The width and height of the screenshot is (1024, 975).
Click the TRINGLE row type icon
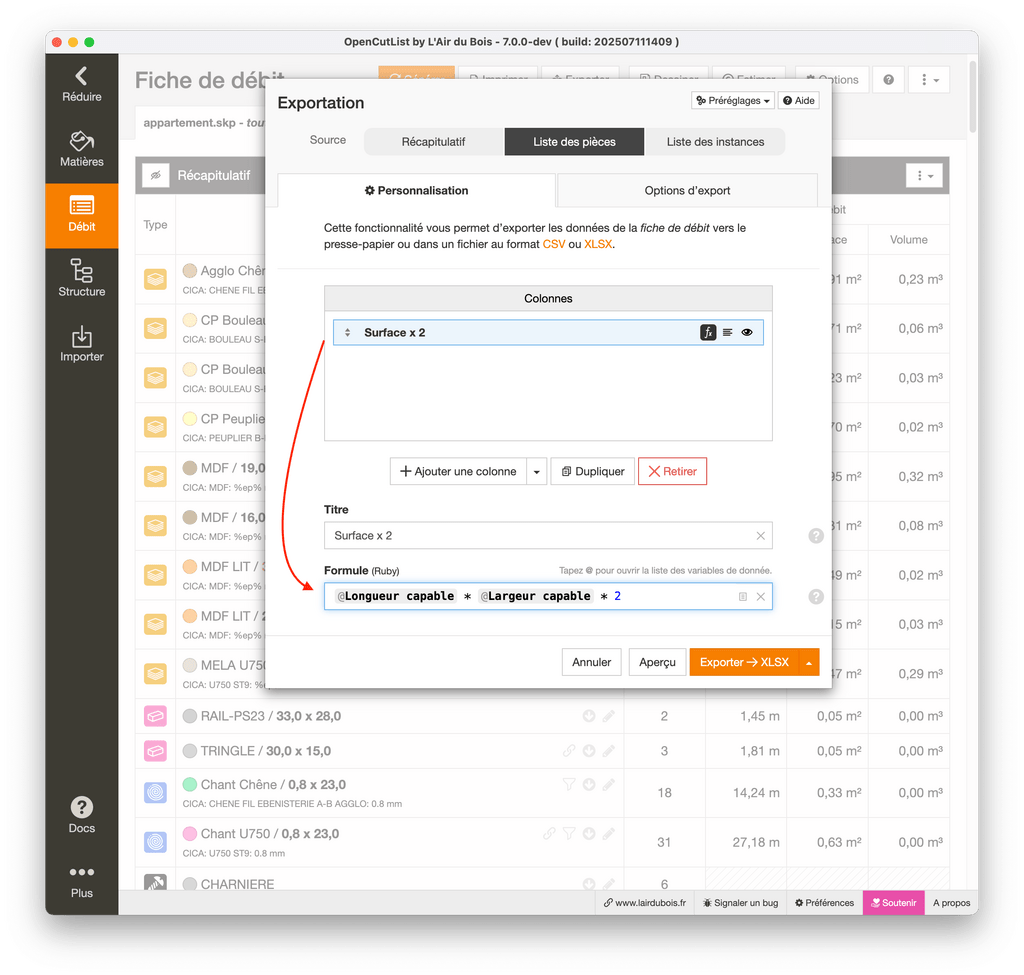point(155,751)
